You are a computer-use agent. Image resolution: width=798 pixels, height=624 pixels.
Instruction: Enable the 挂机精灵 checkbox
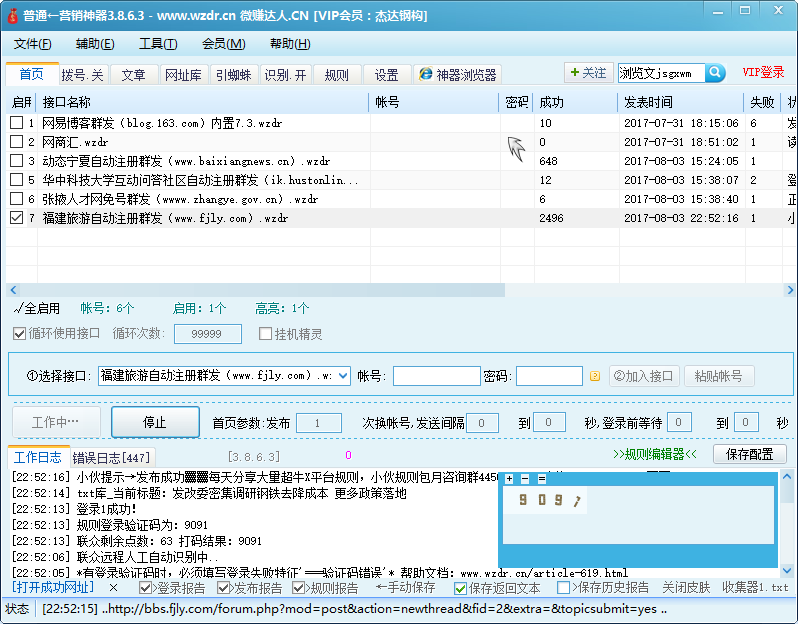(266, 334)
